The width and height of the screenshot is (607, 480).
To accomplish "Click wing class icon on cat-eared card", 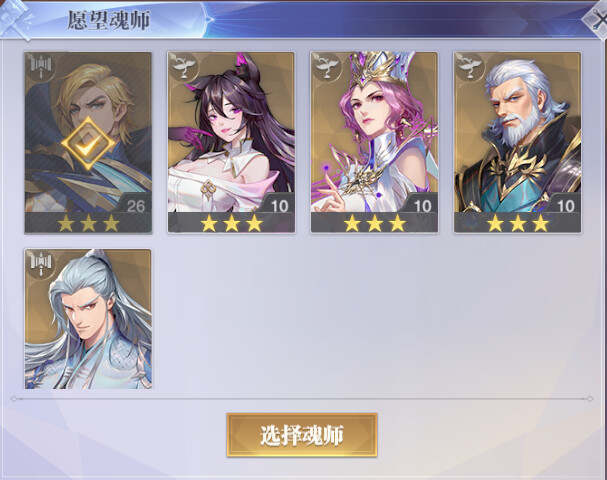I will pyautogui.click(x=183, y=67).
